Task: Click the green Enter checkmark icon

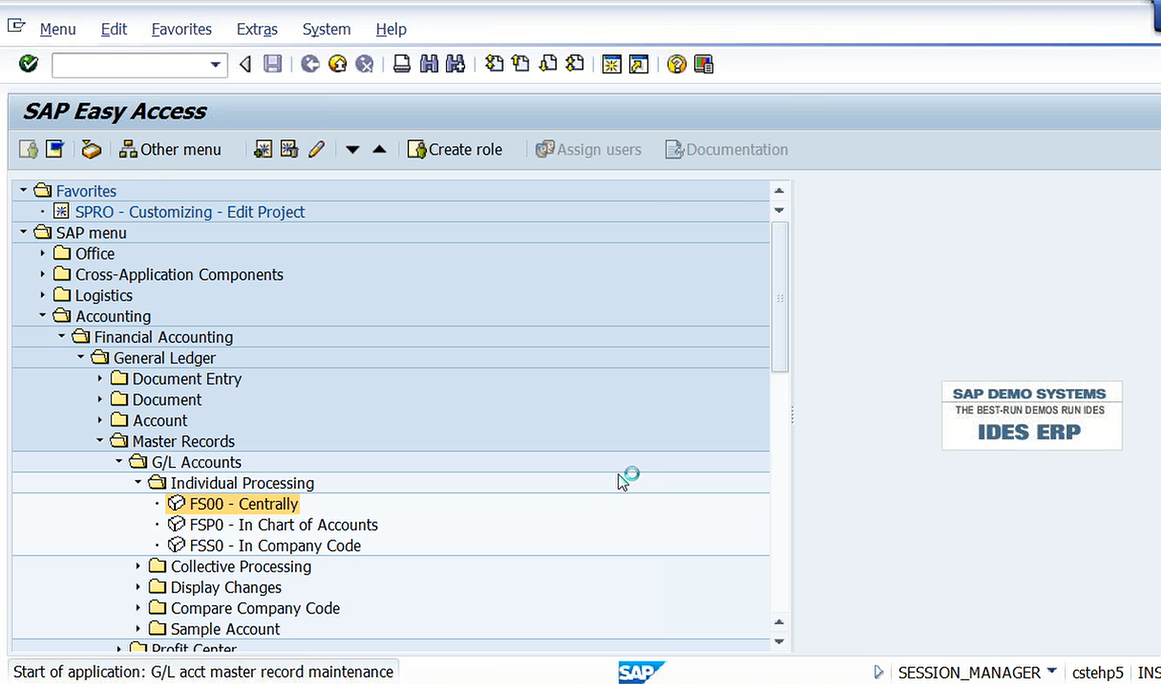Action: coord(28,64)
